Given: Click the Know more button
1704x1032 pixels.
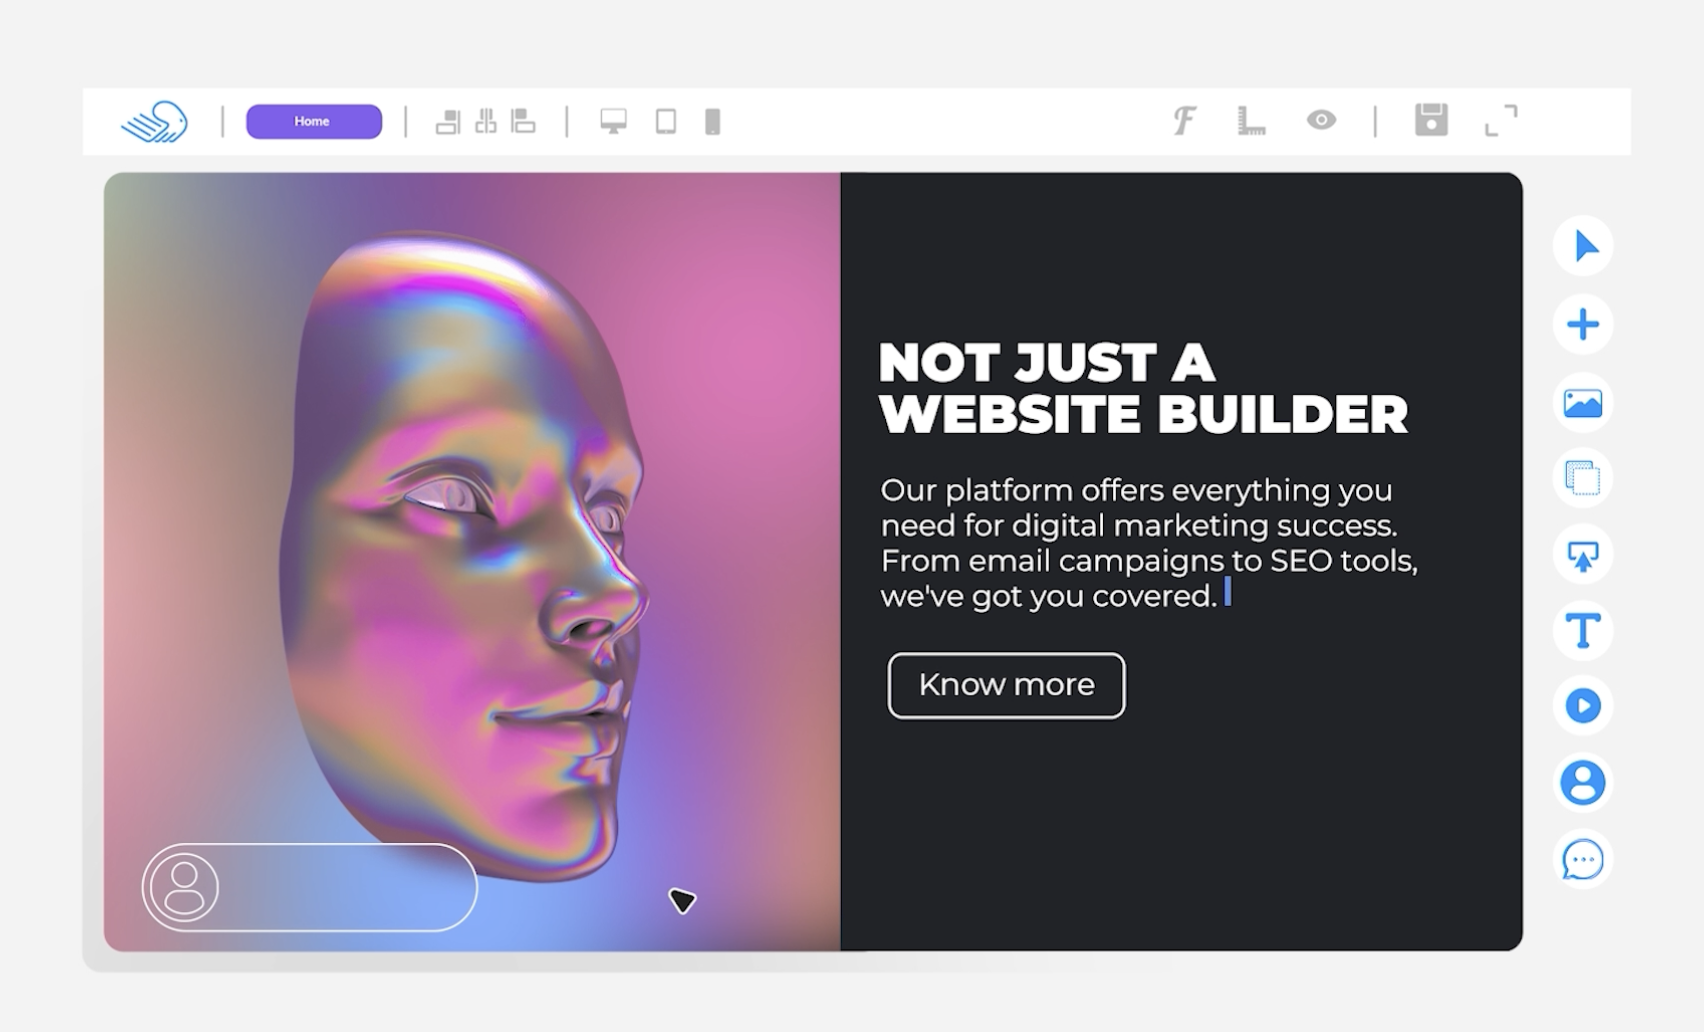Looking at the screenshot, I should point(1006,685).
